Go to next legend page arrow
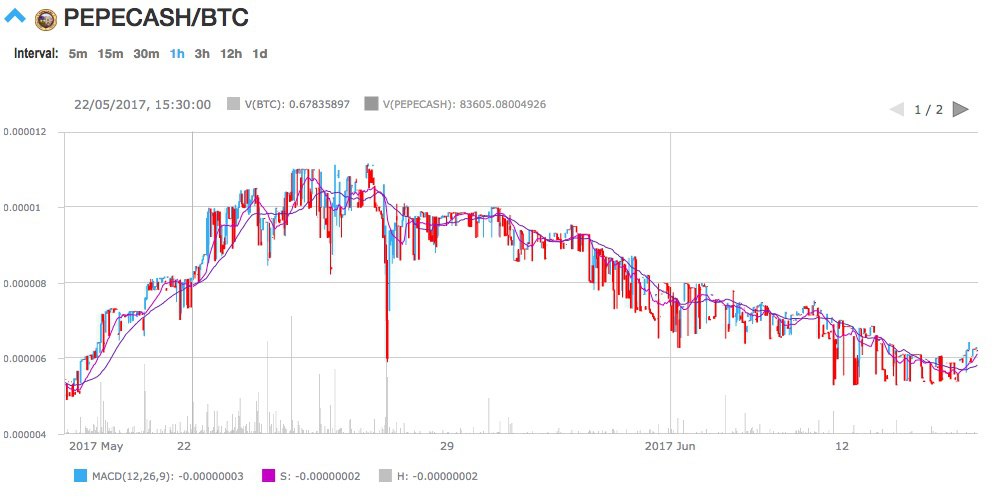 [960, 110]
